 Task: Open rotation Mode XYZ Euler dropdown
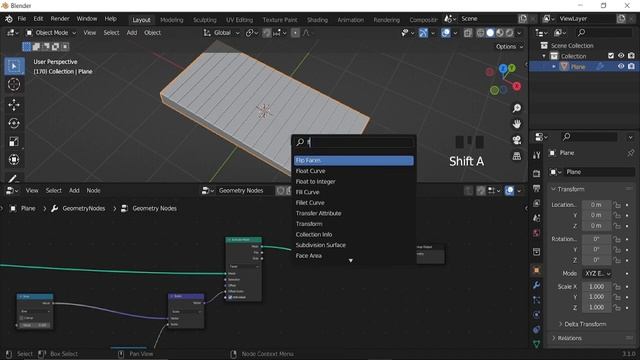pyautogui.click(x=596, y=273)
